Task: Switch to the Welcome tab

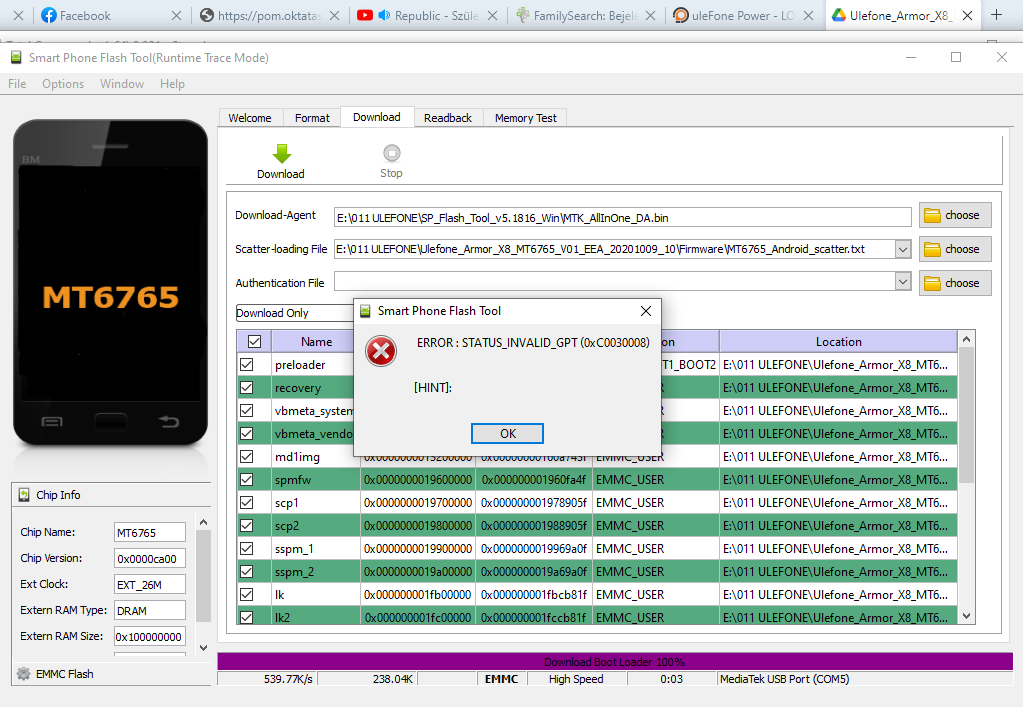Action: coord(250,118)
